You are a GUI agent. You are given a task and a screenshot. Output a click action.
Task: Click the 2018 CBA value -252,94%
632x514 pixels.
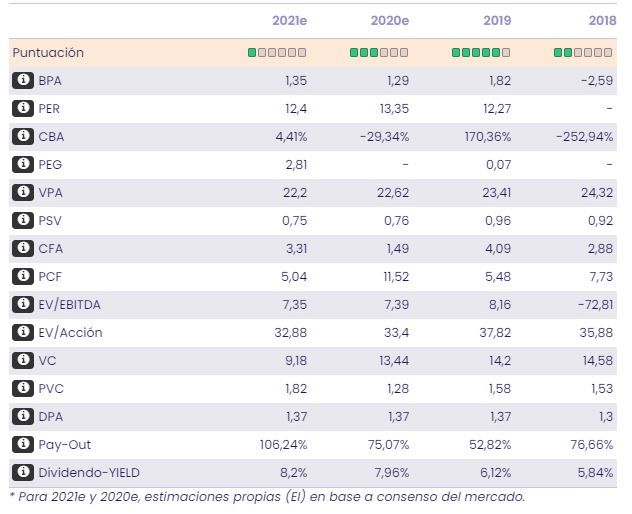[x=584, y=136]
